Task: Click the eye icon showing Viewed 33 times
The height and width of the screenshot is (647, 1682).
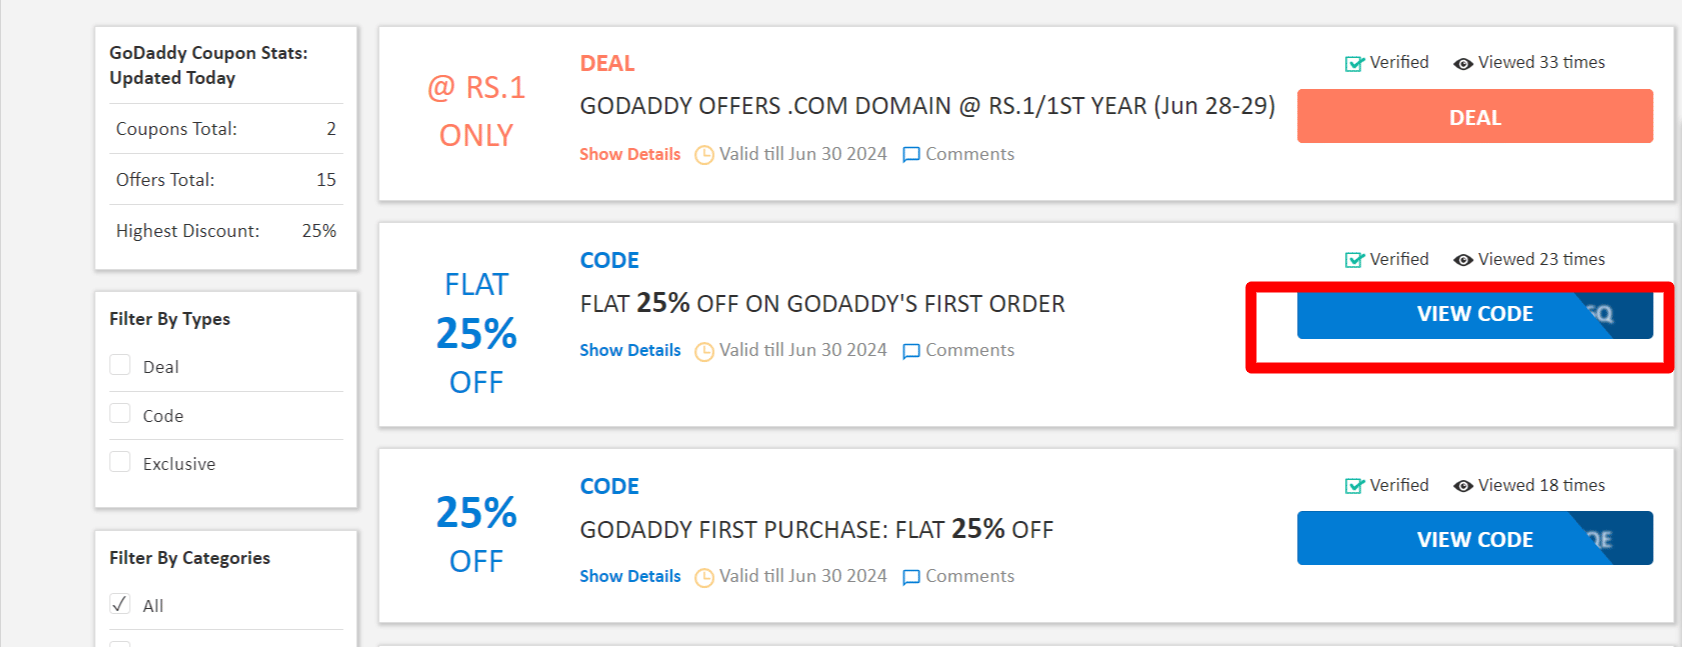Action: click(x=1464, y=62)
